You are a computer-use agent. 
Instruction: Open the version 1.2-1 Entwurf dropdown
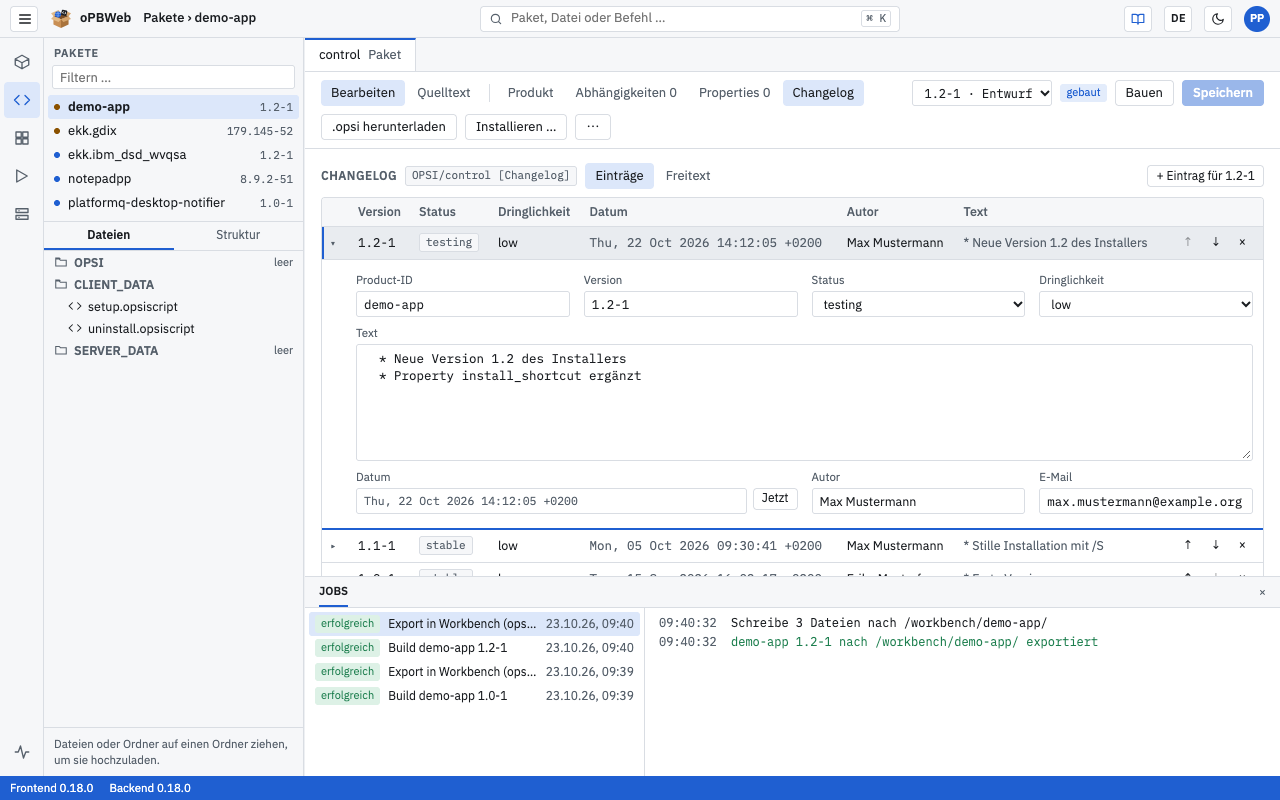982,93
